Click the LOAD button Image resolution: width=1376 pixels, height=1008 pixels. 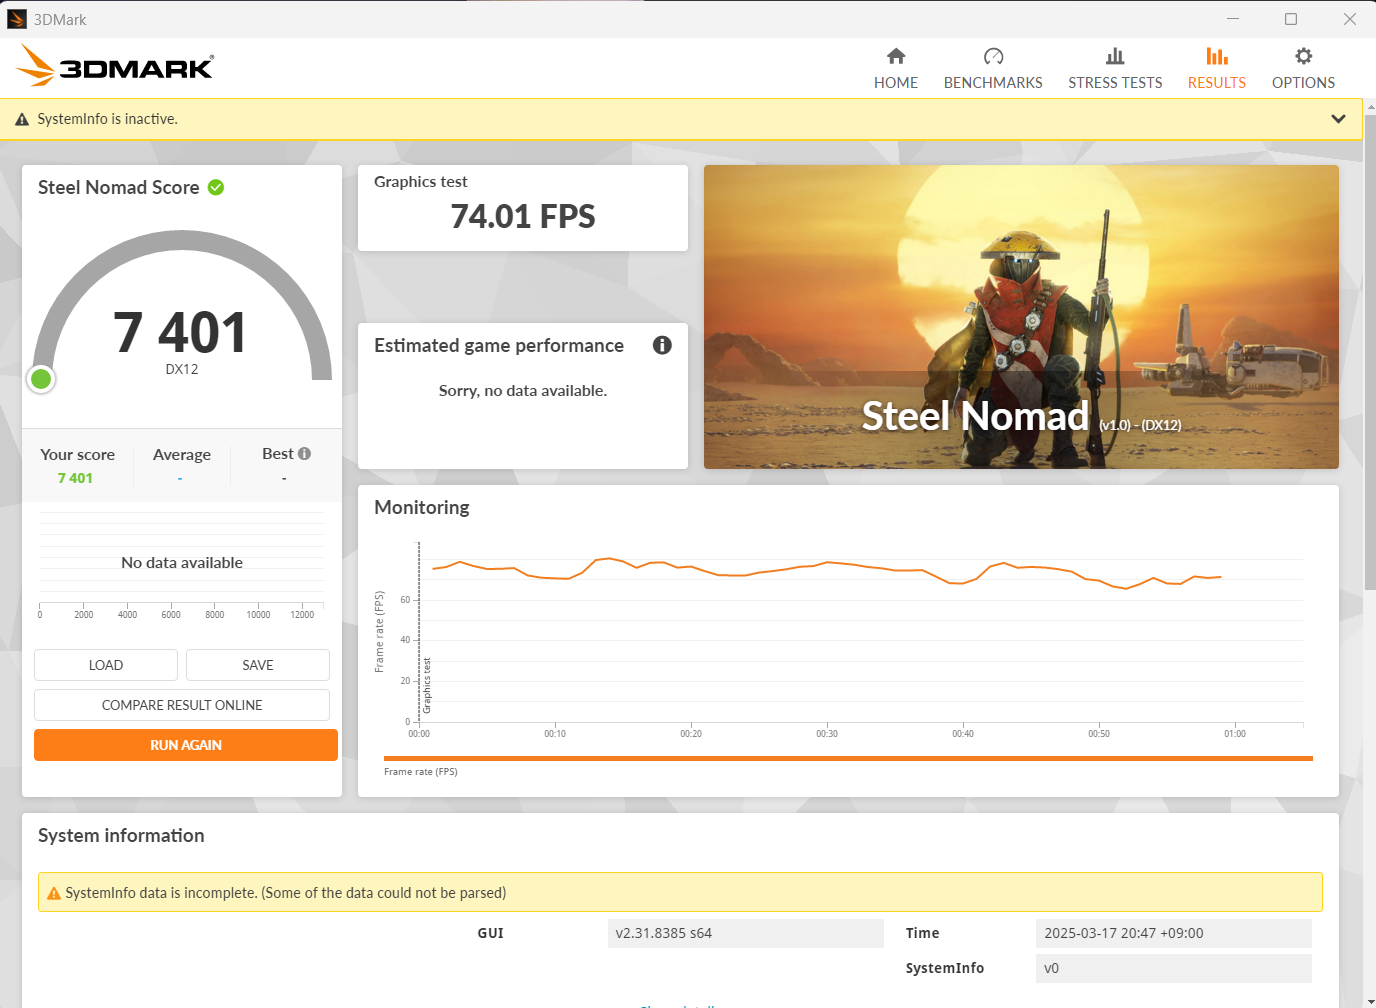(x=106, y=665)
